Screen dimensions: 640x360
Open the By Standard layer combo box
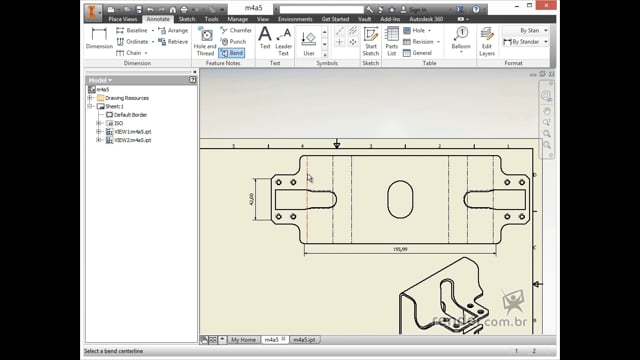point(525,31)
